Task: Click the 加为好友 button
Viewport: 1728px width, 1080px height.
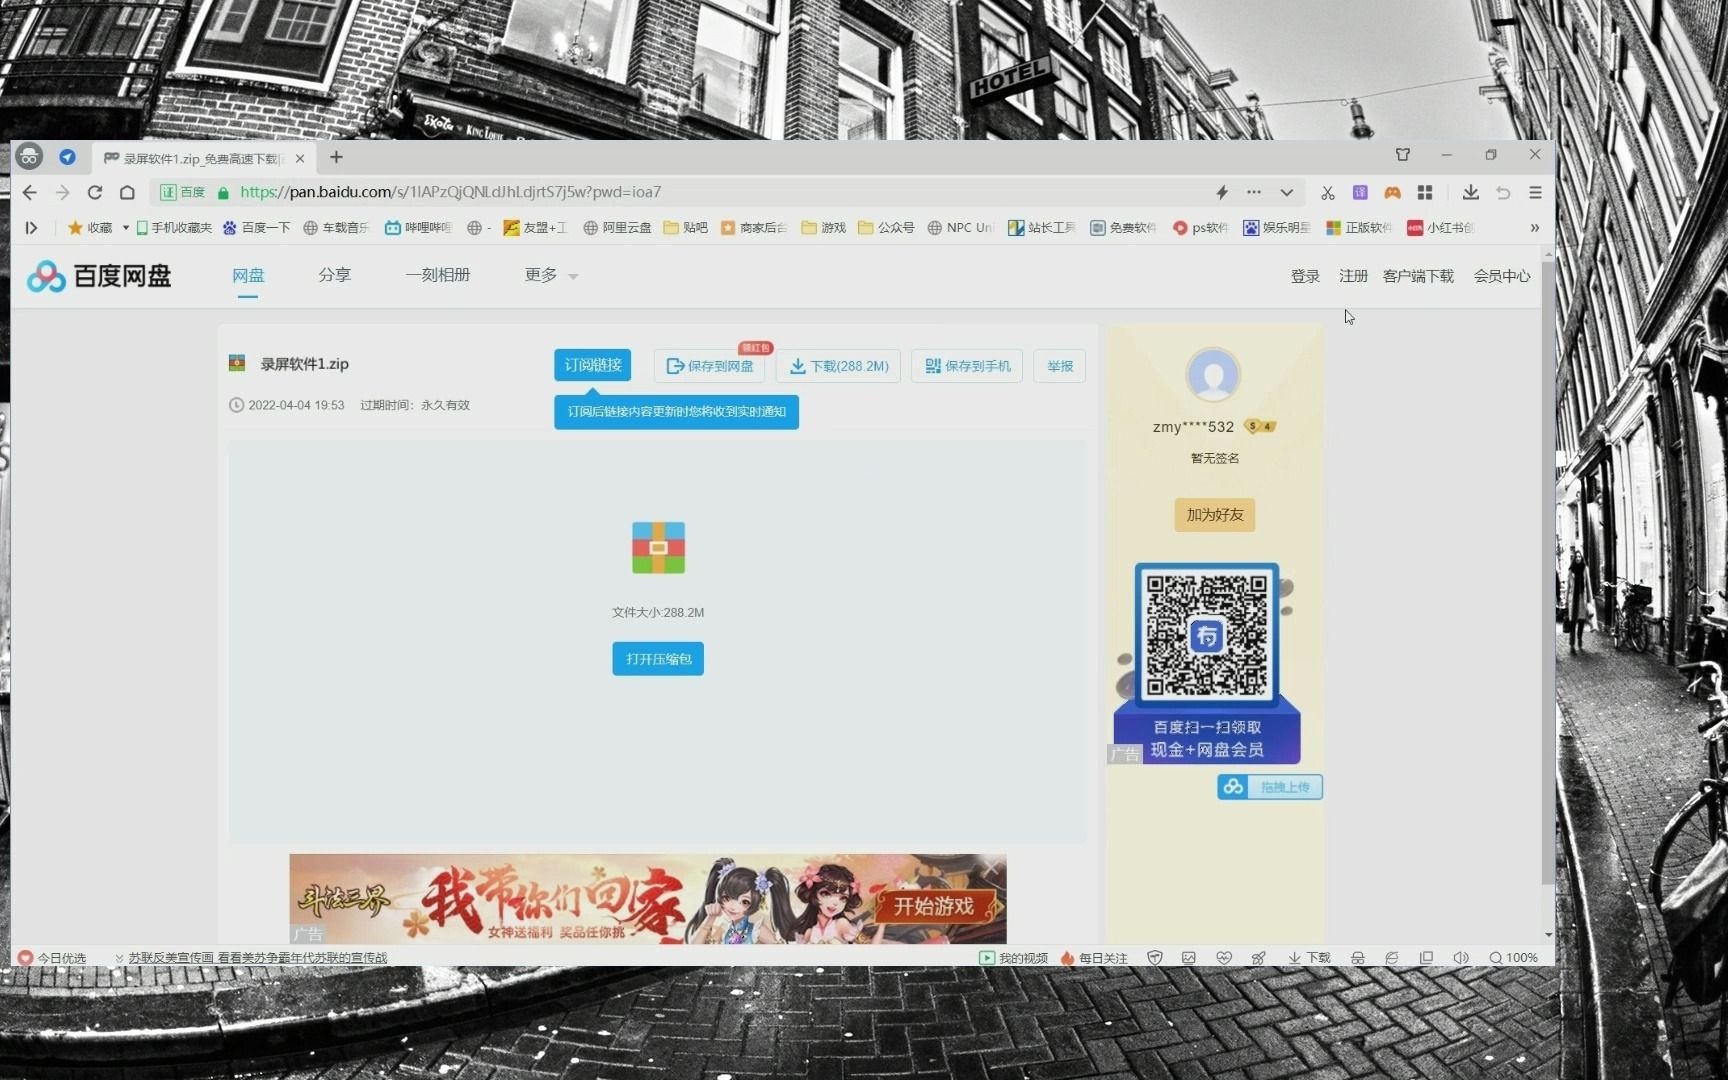Action: point(1215,515)
